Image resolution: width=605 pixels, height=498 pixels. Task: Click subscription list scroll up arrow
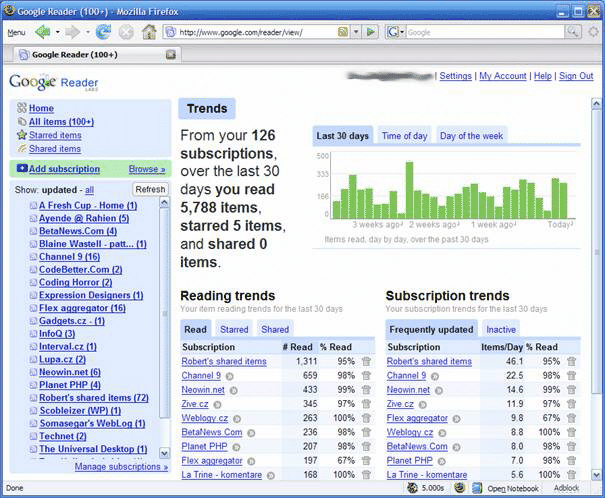coord(164,203)
